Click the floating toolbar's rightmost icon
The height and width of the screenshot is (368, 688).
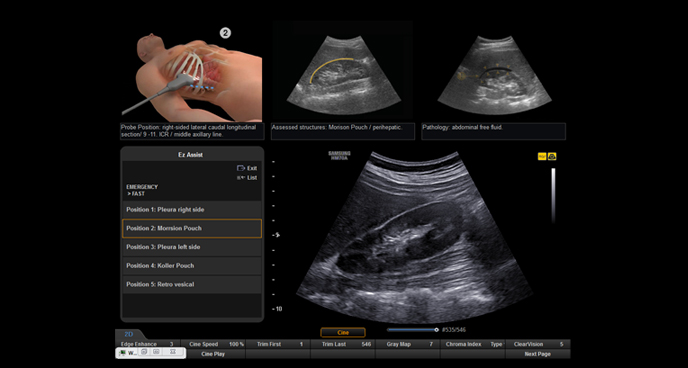pyautogui.click(x=172, y=352)
